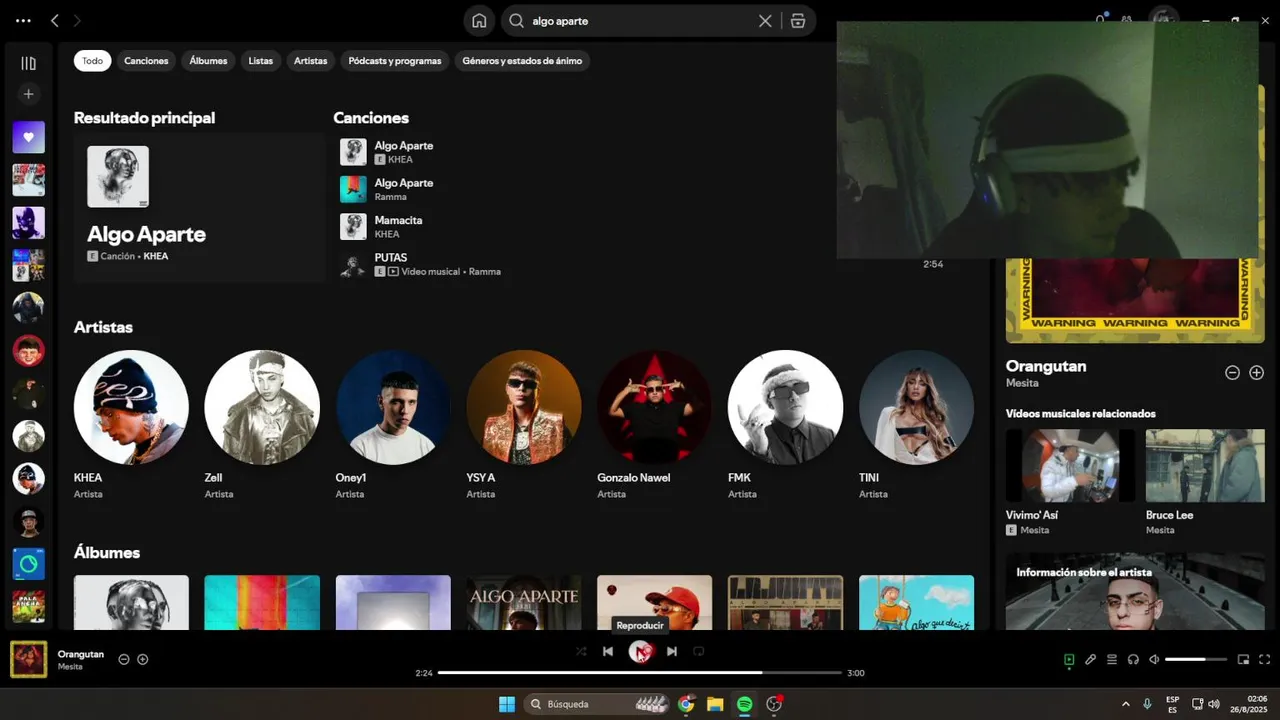Open the mini player icon
The image size is (1280, 720).
pyautogui.click(x=1244, y=660)
